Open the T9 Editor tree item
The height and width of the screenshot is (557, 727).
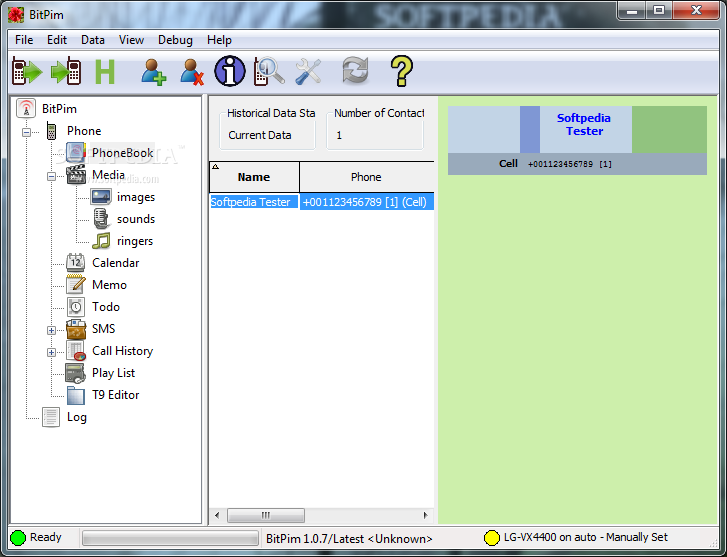(x=115, y=395)
